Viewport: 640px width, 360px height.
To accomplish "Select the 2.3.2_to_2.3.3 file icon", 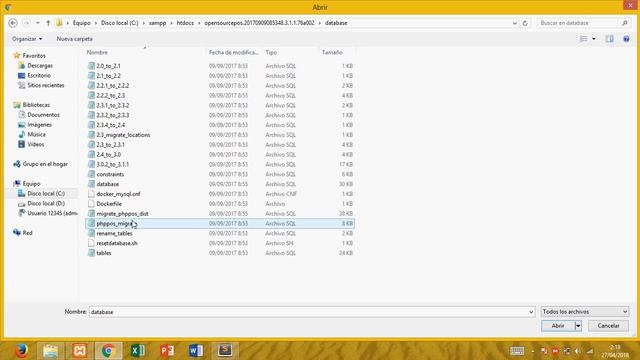I will coord(91,115).
